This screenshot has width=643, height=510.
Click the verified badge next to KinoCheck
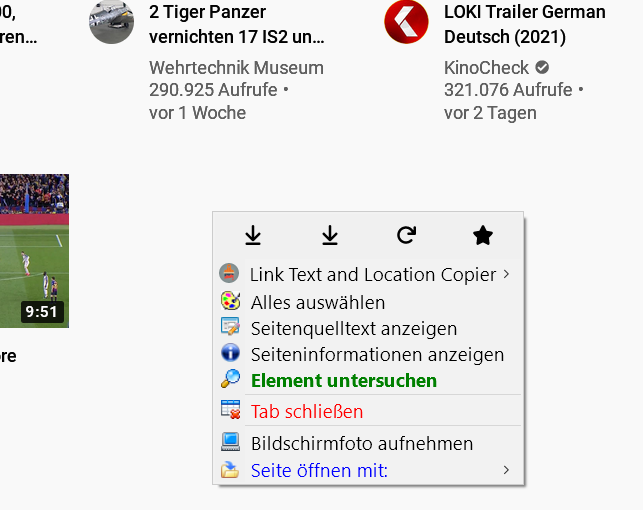[x=542, y=67]
